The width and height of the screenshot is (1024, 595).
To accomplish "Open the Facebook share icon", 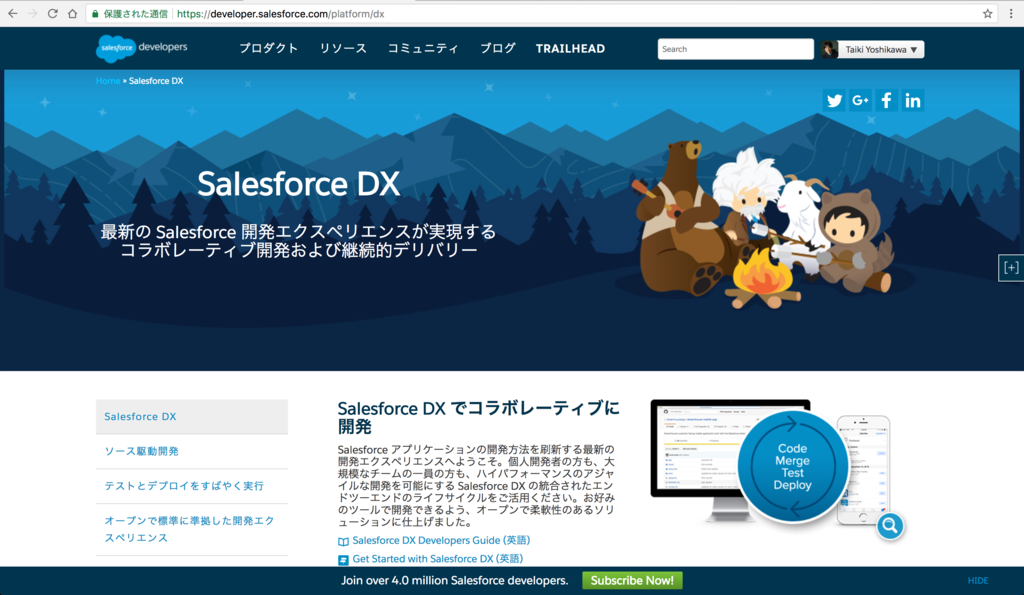I will (886, 100).
